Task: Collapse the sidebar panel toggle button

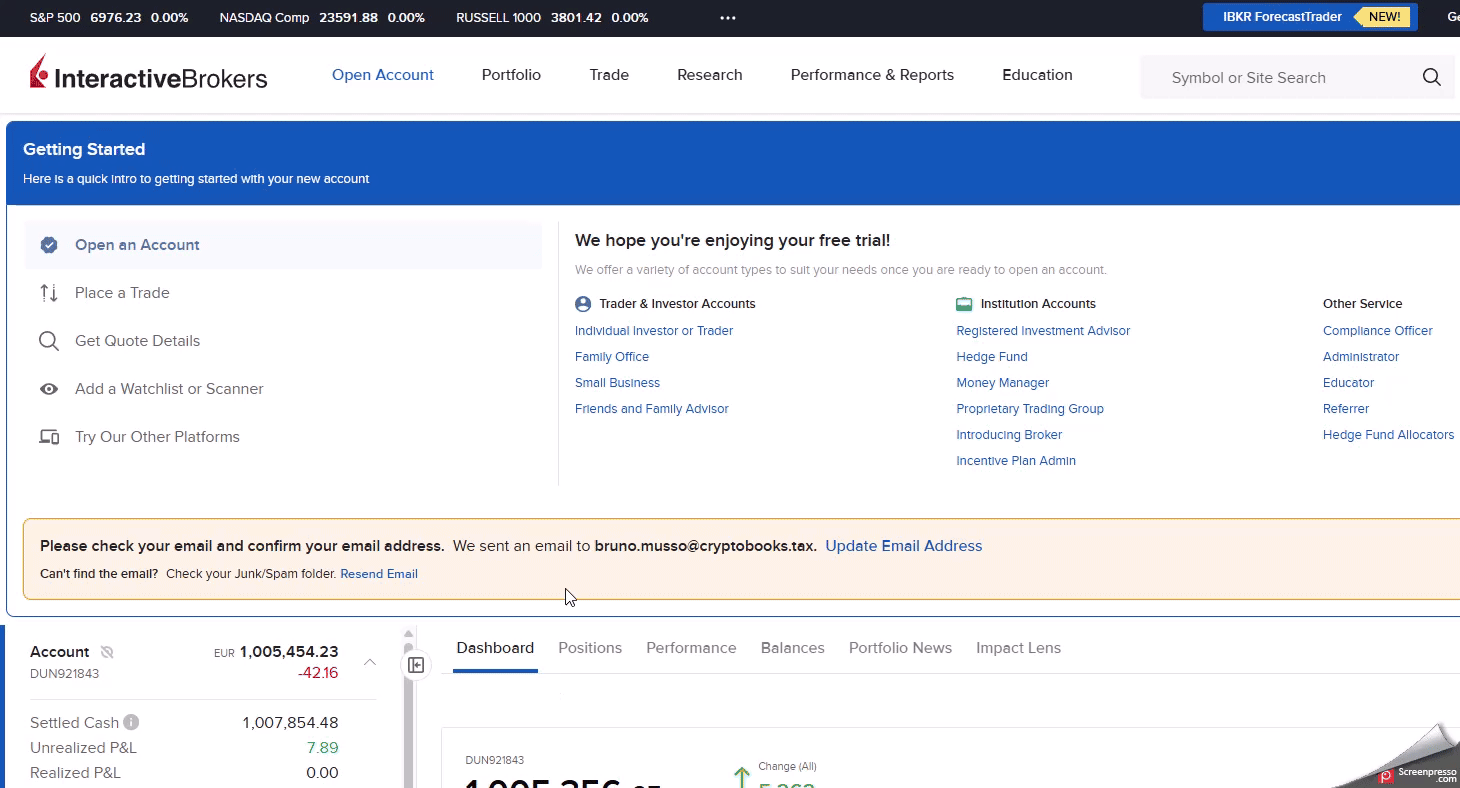Action: click(416, 665)
